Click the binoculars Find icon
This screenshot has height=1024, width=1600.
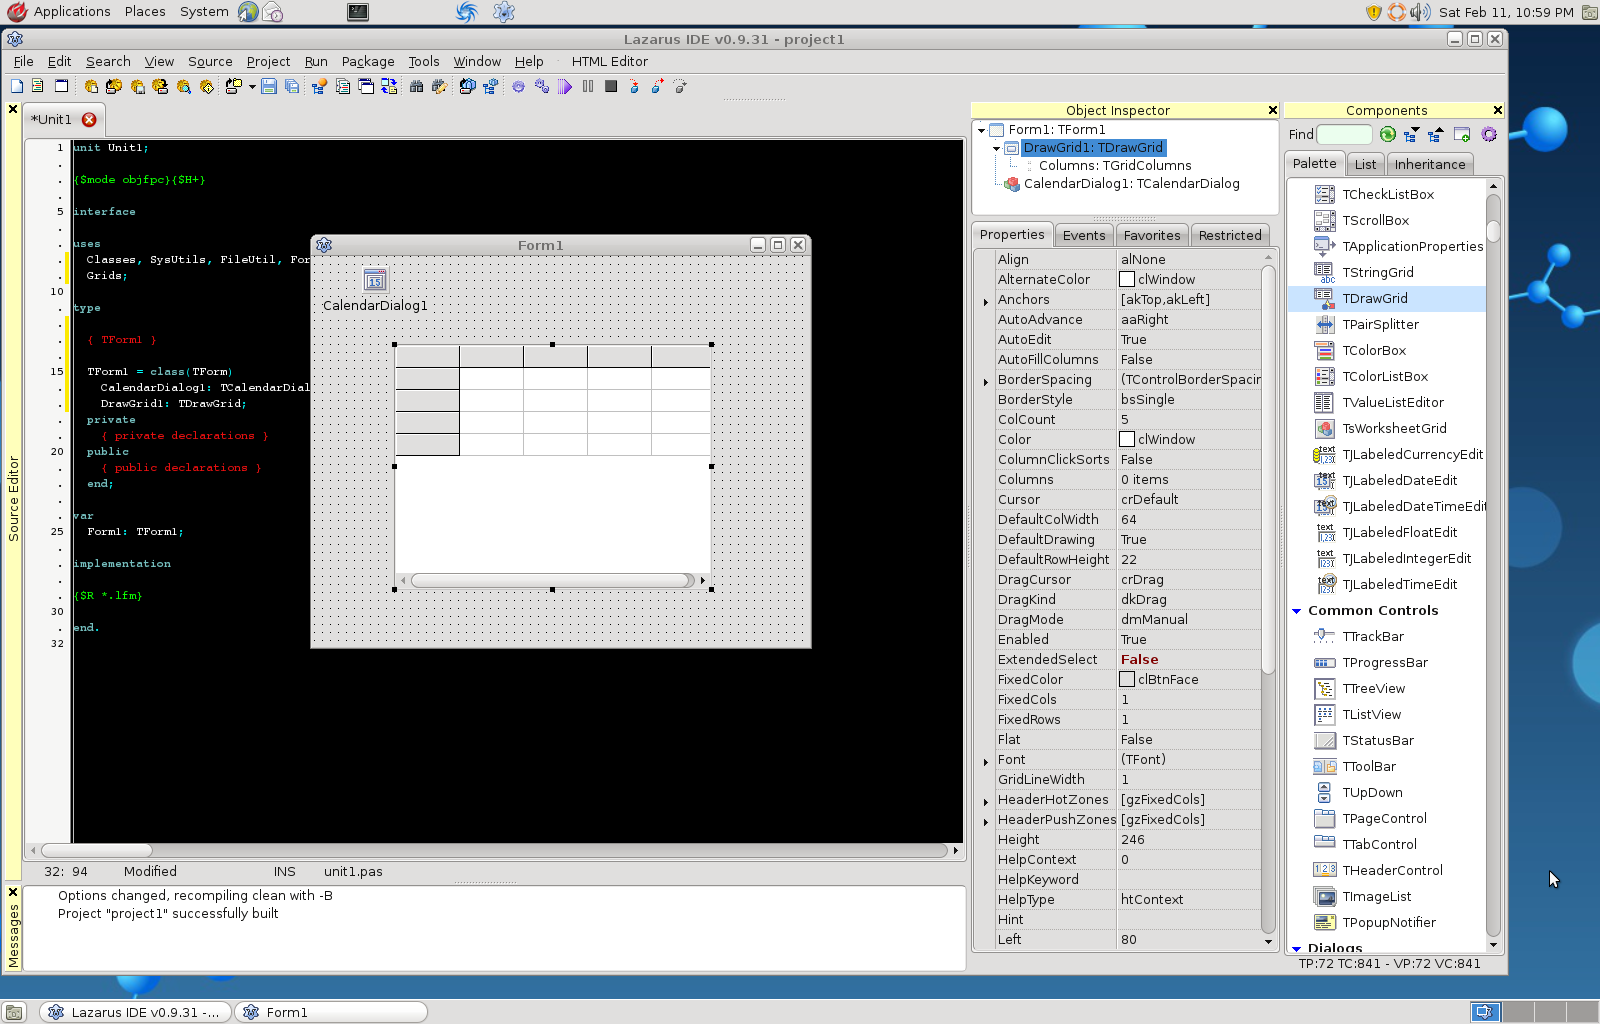416,87
